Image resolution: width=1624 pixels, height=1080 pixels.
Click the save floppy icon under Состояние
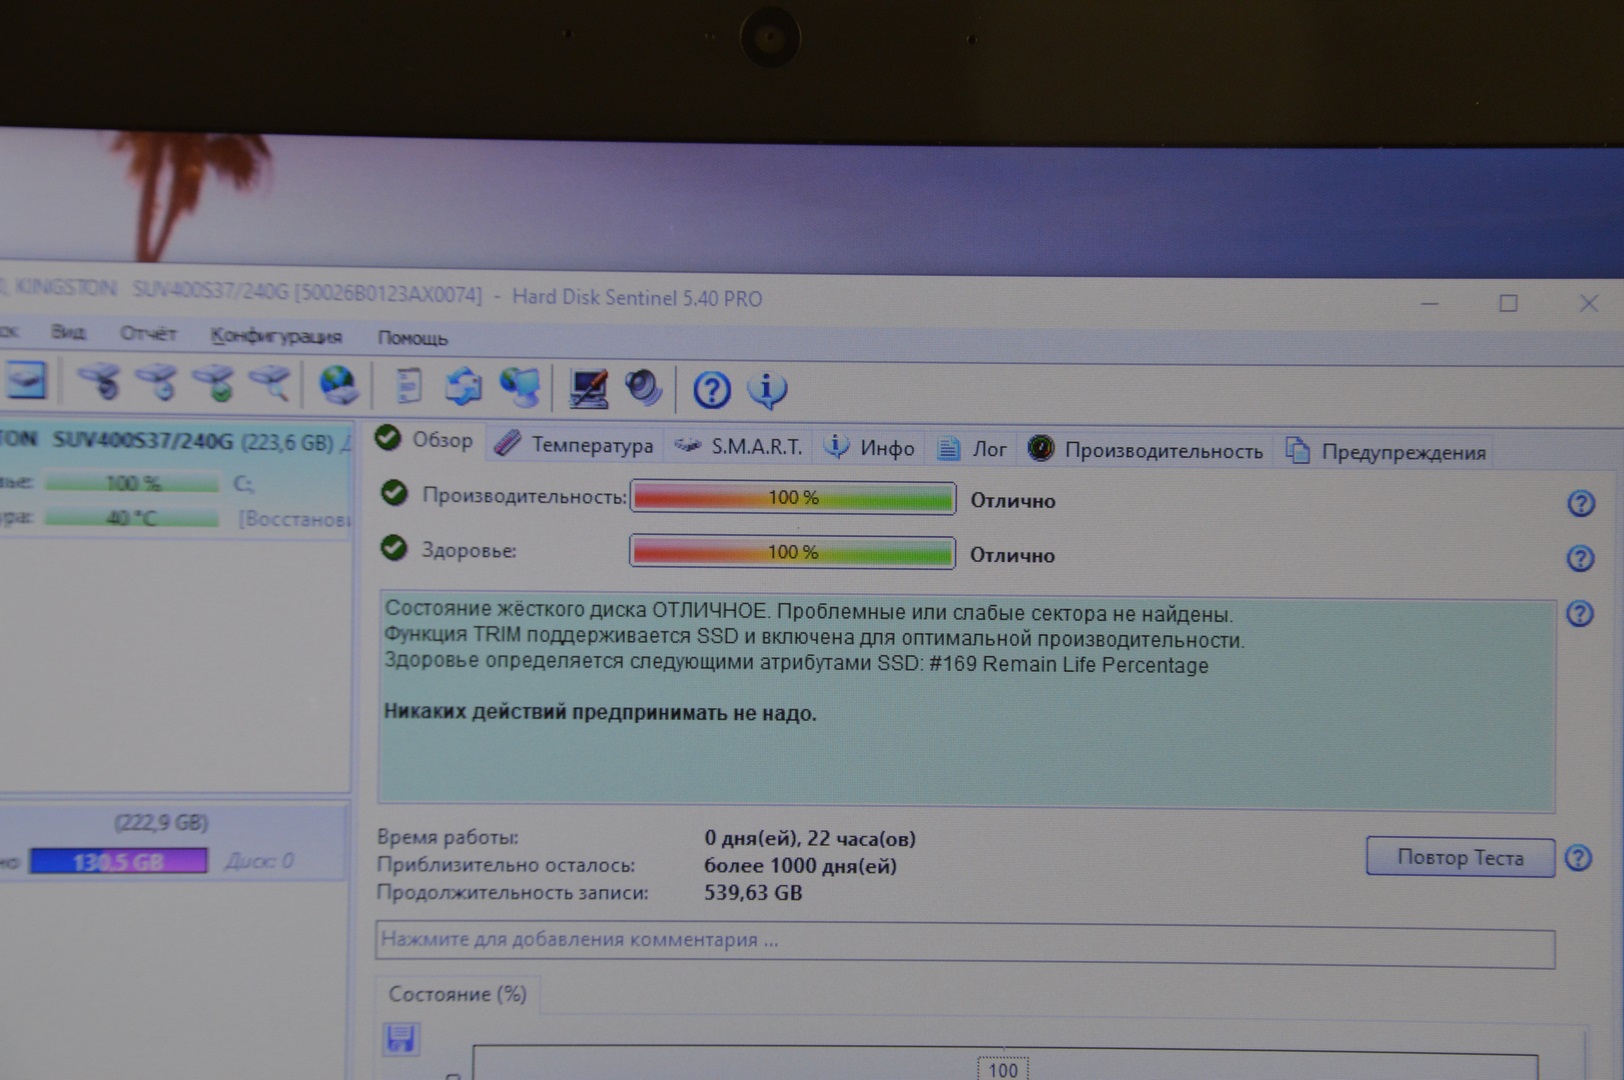(x=401, y=1038)
